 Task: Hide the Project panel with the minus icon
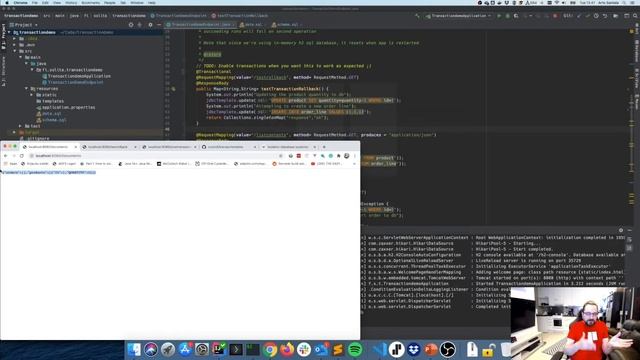click(159, 25)
